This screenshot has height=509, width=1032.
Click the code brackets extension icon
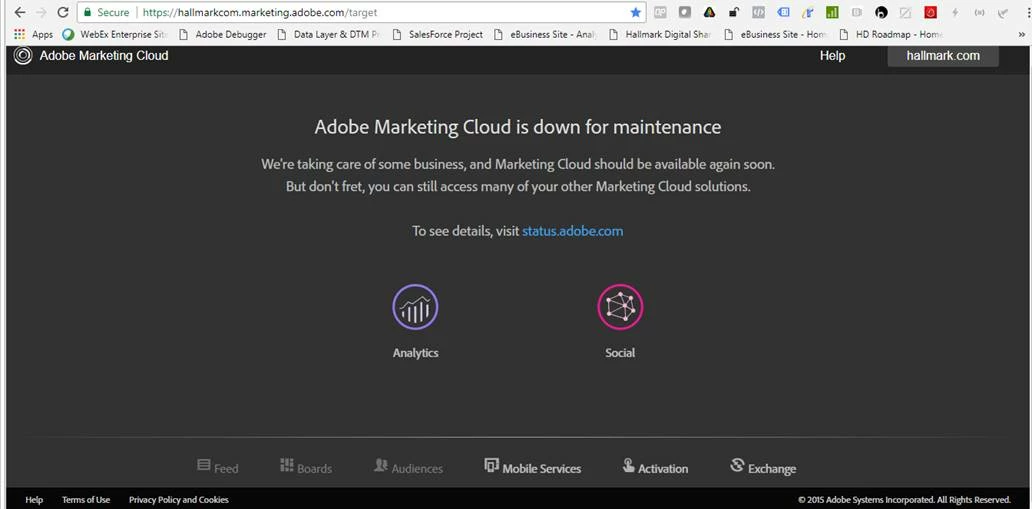[758, 12]
